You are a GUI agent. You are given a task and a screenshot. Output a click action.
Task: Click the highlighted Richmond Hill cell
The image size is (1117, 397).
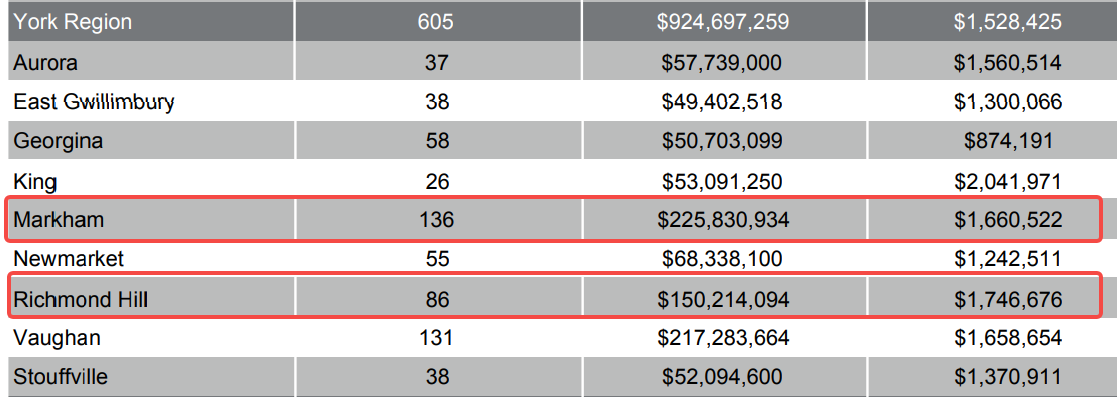150,299
